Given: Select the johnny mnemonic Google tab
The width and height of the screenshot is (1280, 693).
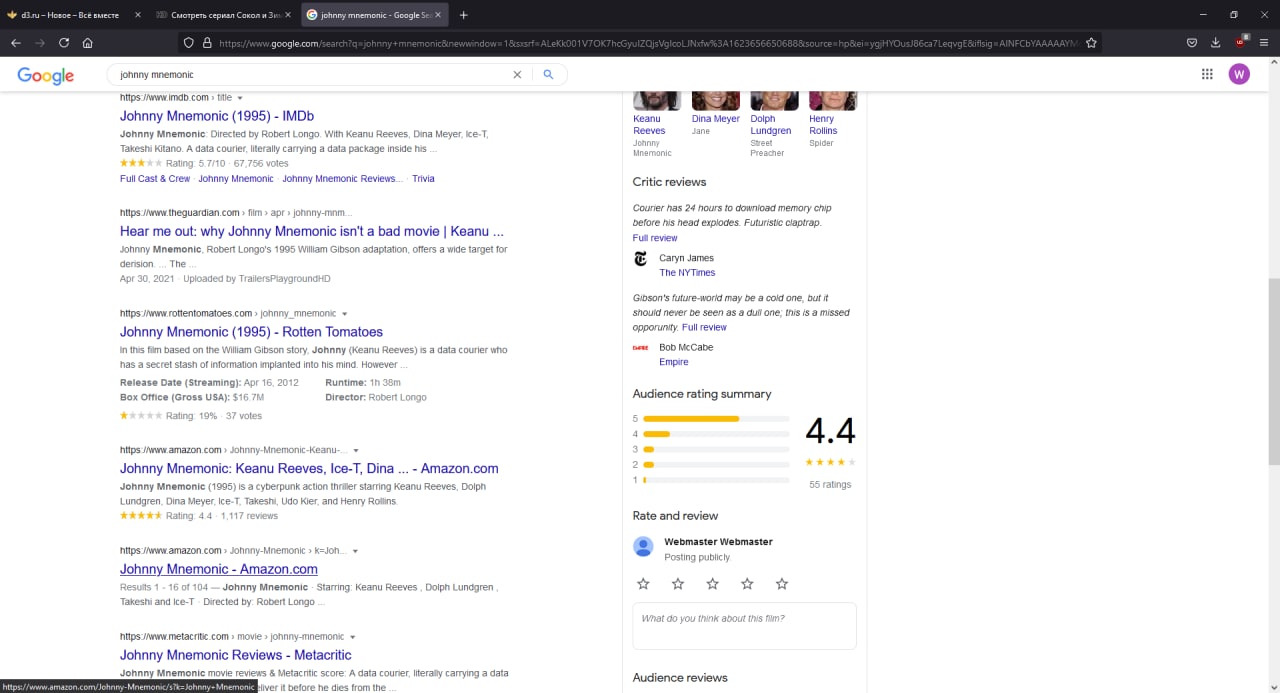Looking at the screenshot, I should click(x=374, y=15).
